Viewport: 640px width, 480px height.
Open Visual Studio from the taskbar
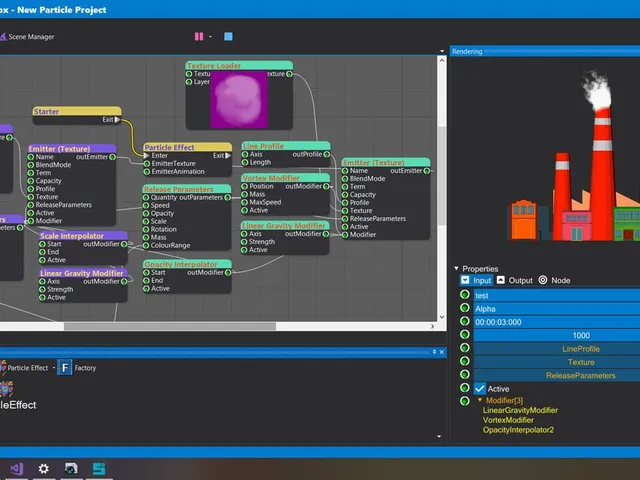[x=16, y=469]
